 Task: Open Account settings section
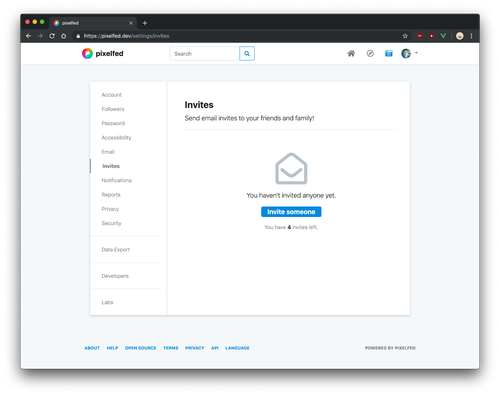click(112, 95)
